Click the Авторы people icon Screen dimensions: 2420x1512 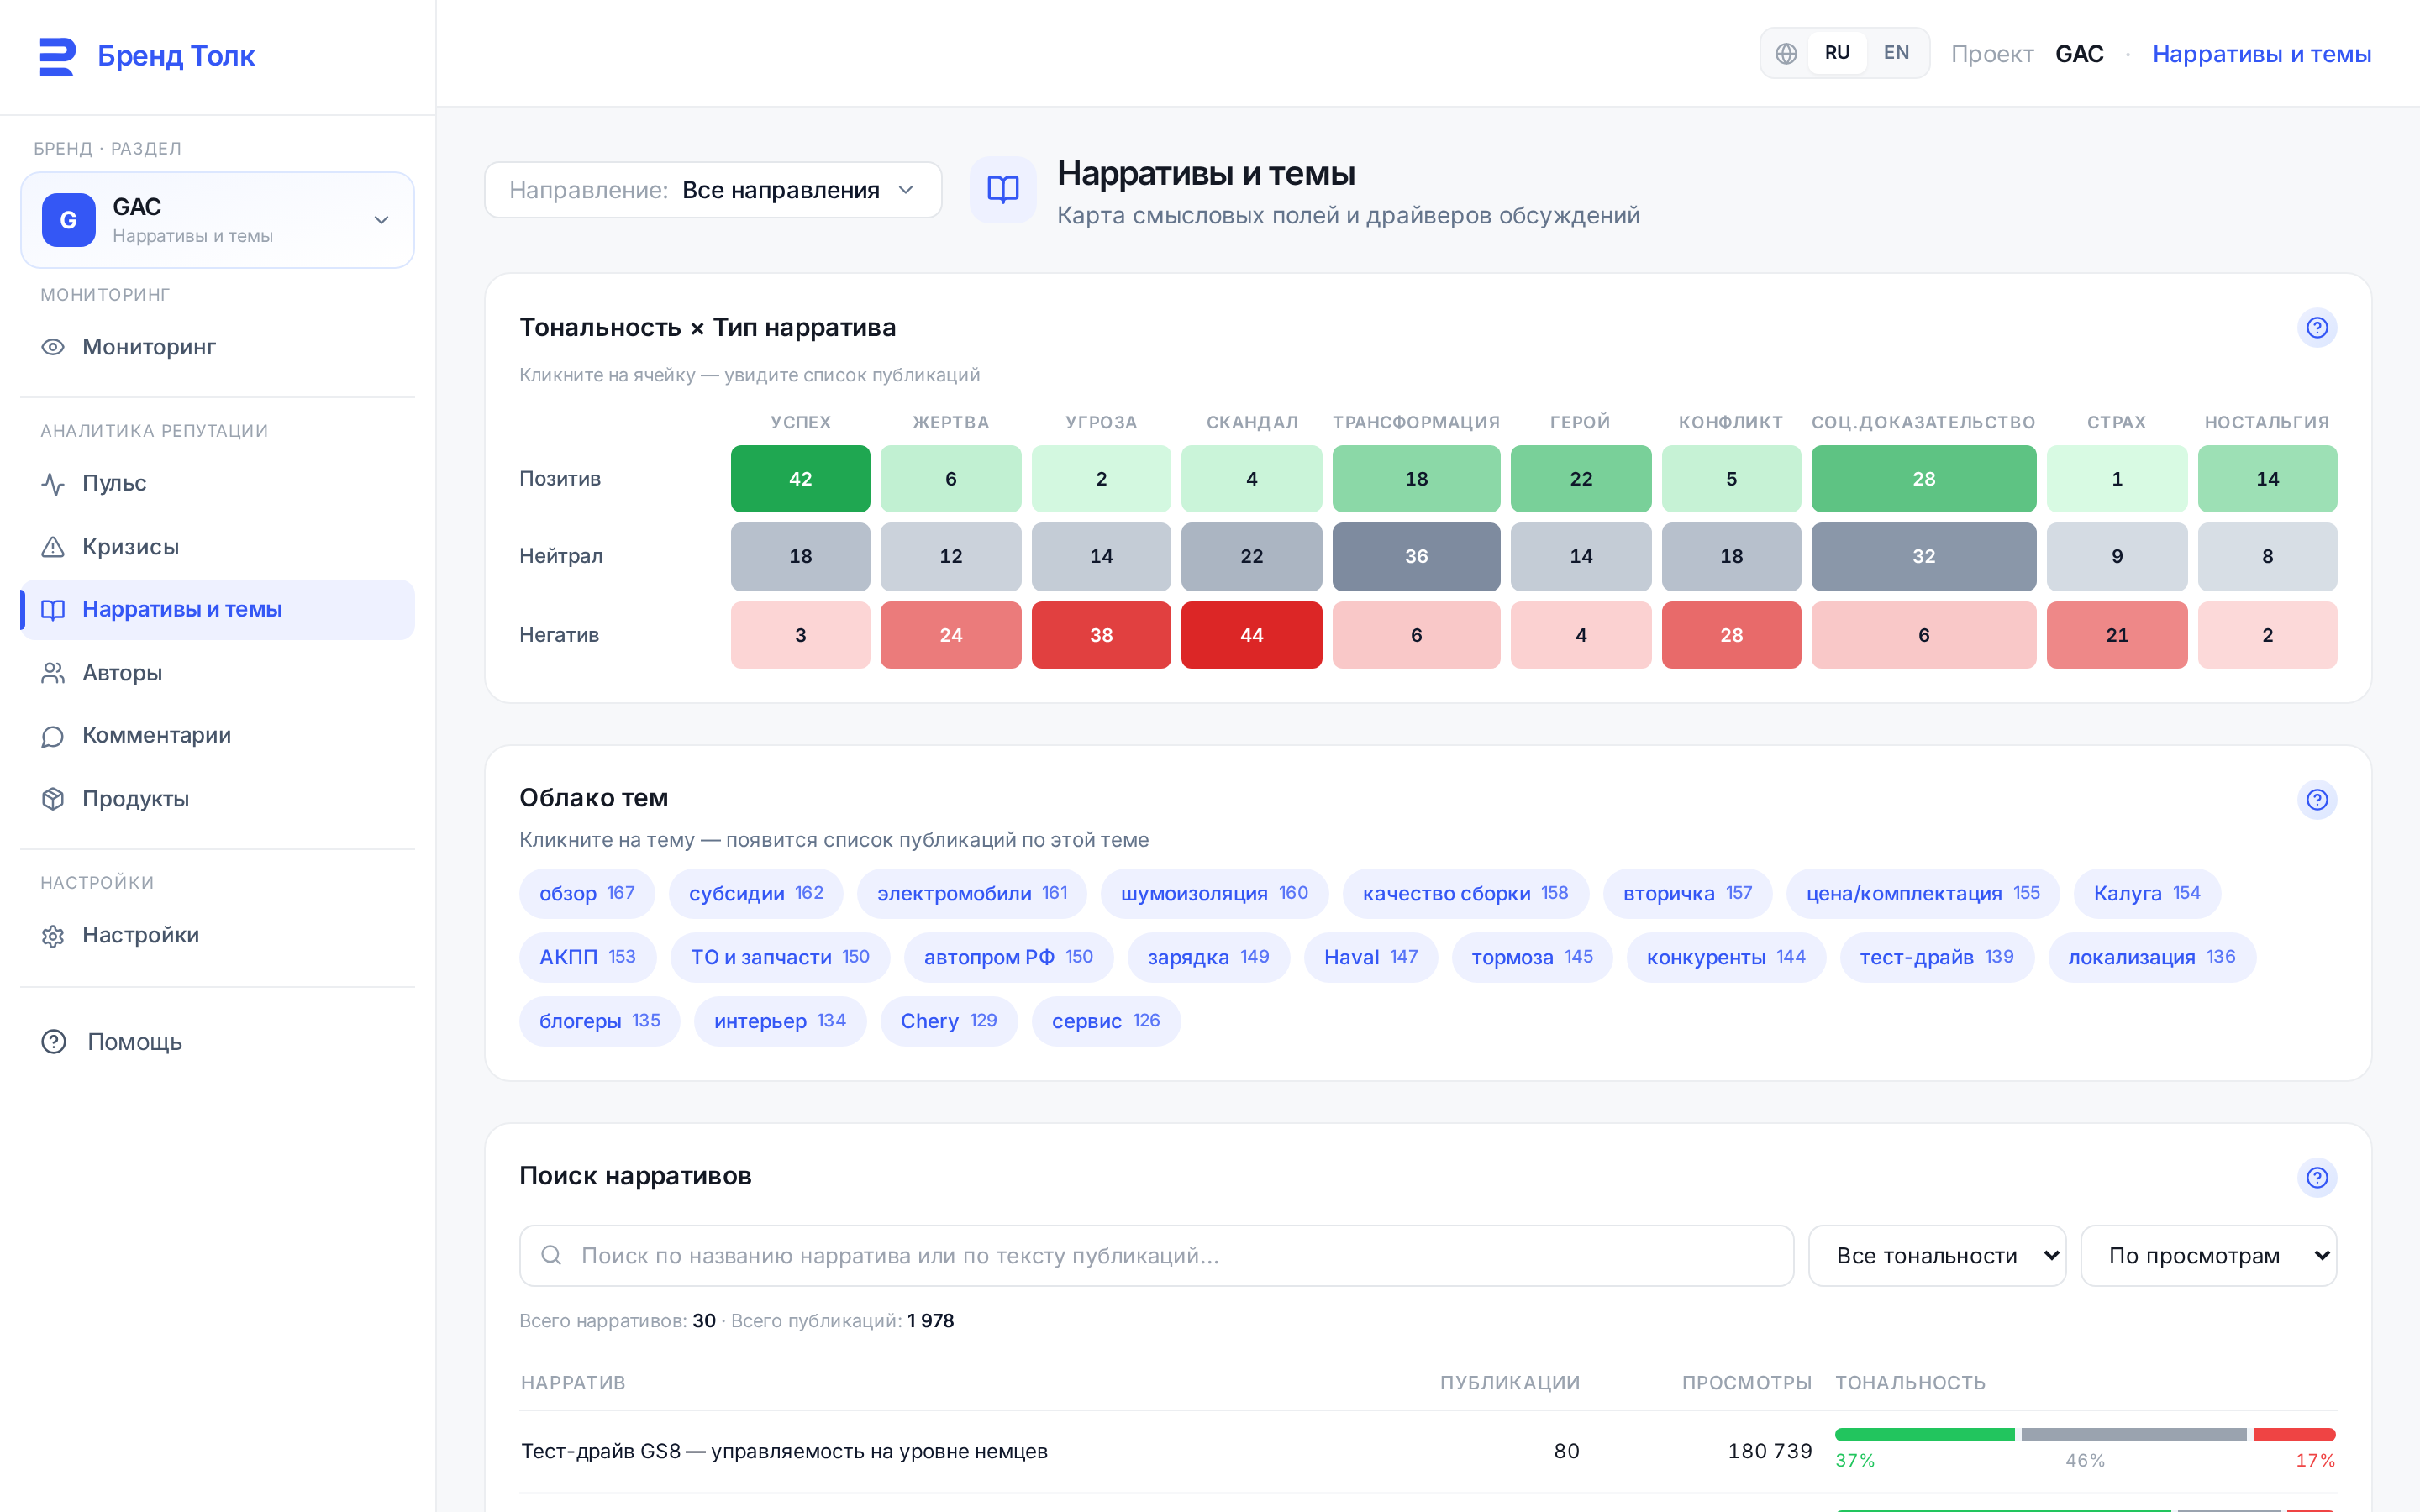point(53,673)
